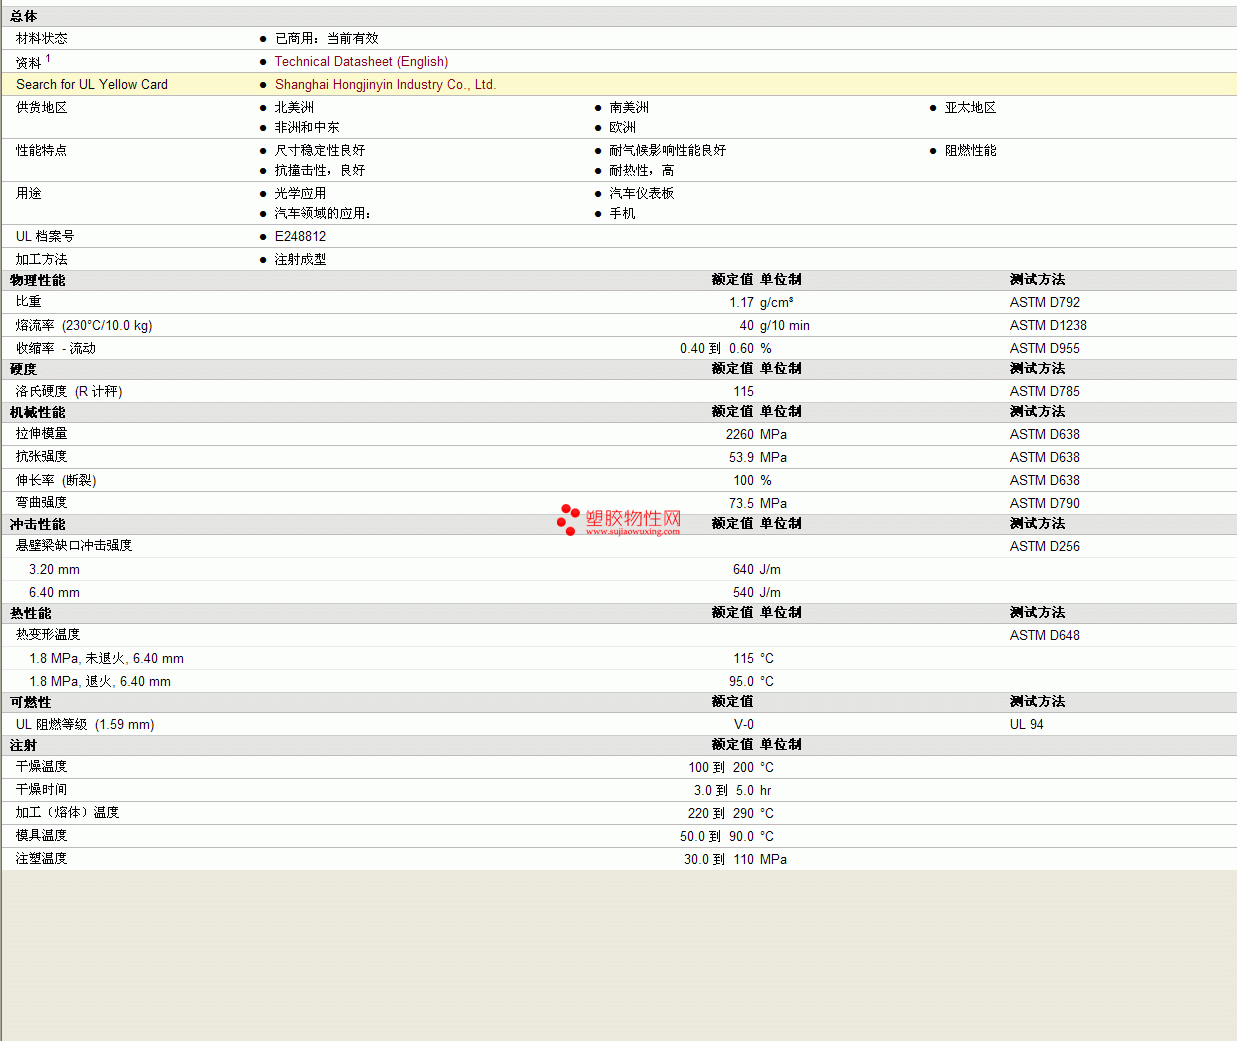The image size is (1237, 1041).
Task: Click the 耐气候影响性能良好 feature
Action: point(667,151)
